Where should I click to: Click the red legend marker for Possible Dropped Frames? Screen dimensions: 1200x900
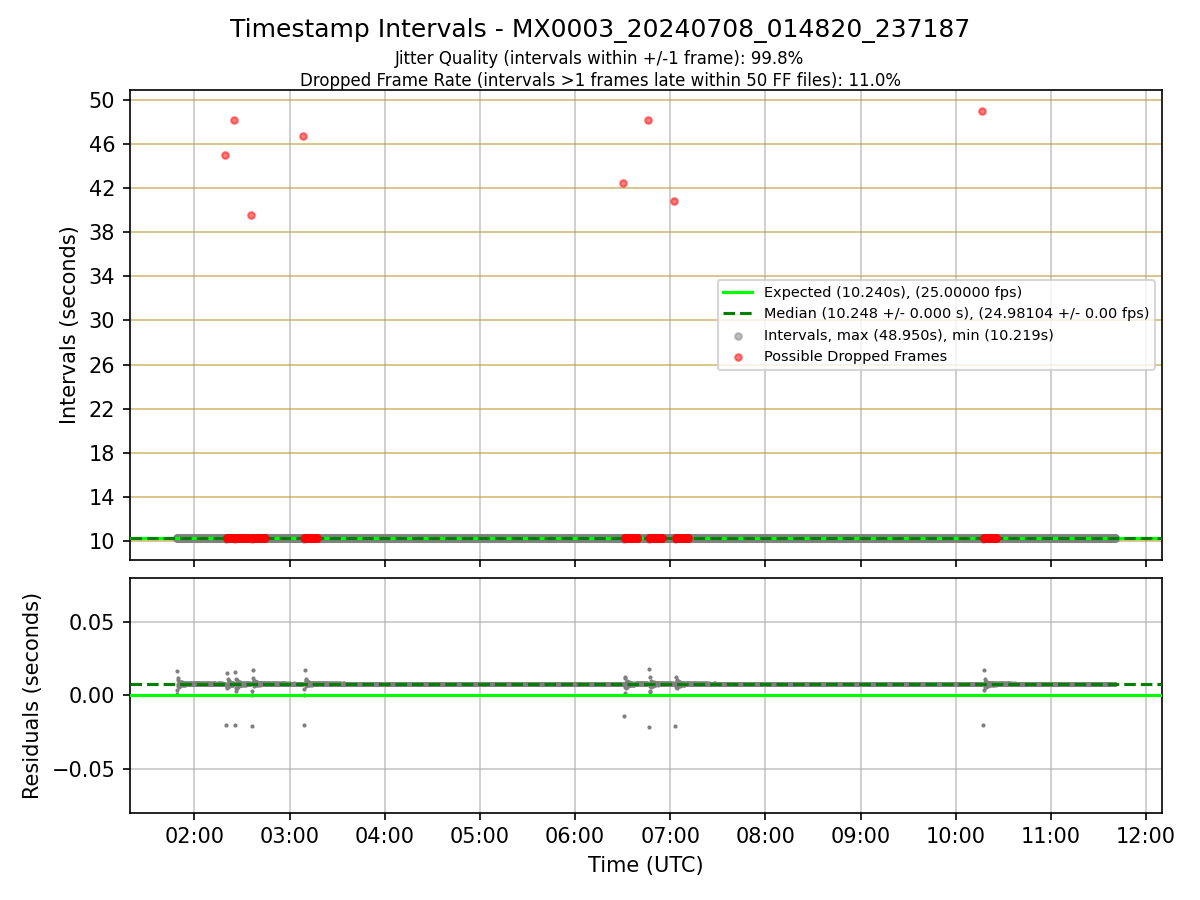738,356
